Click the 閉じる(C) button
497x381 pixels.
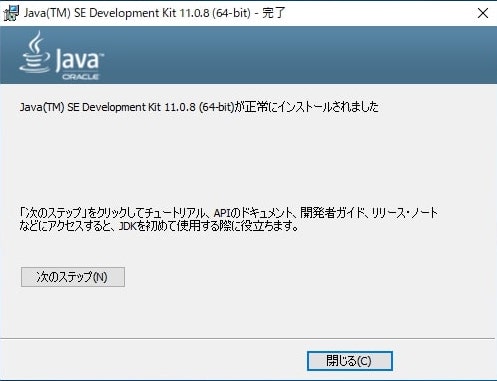(x=350, y=361)
